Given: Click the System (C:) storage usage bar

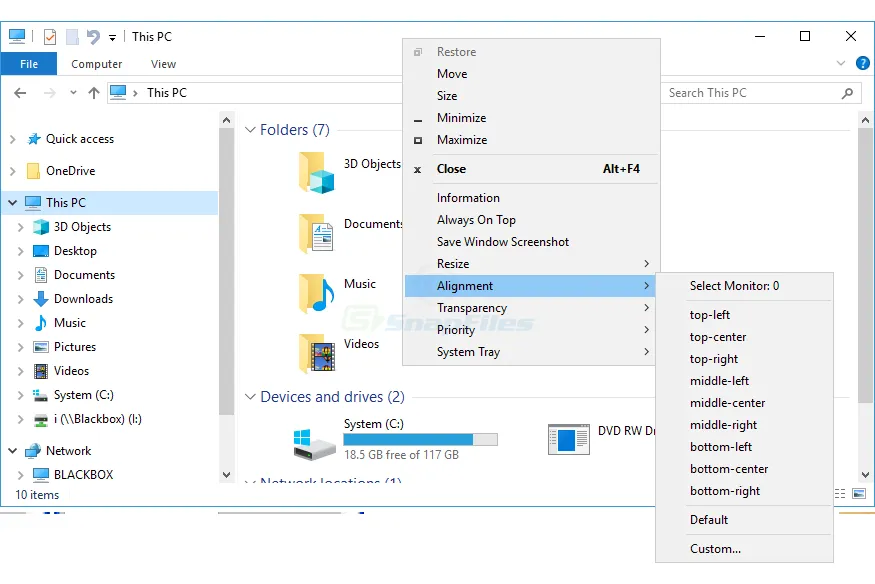Looking at the screenshot, I should pyautogui.click(x=420, y=440).
